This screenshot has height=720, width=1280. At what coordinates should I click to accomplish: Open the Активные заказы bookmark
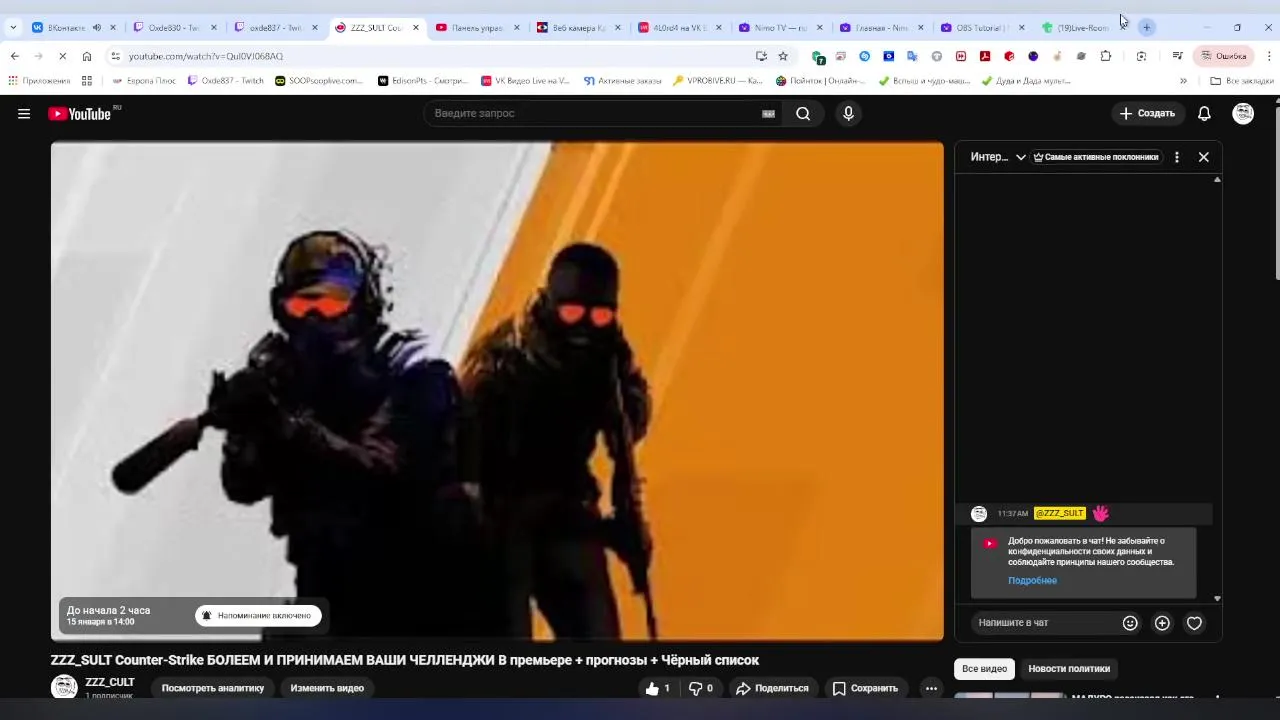622,81
